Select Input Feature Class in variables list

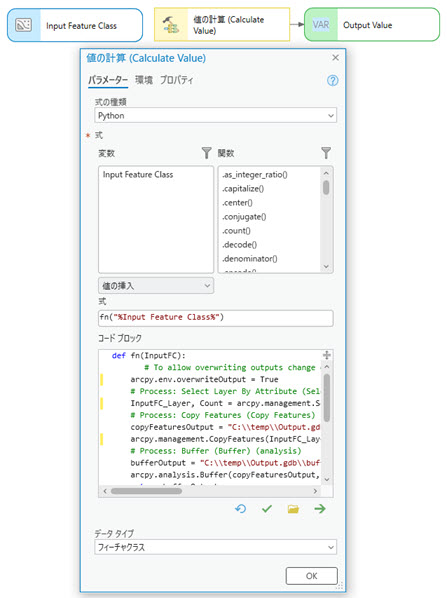coord(138,175)
